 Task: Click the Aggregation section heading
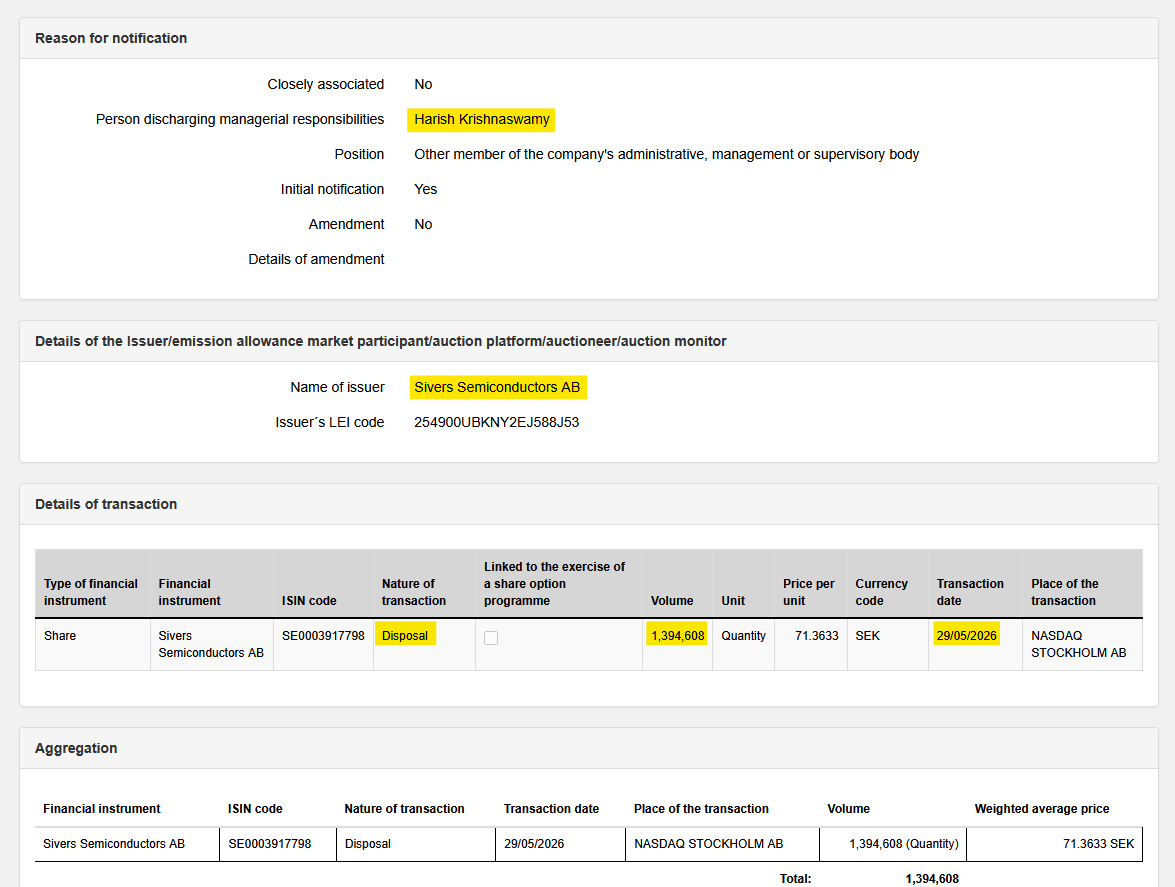tap(76, 748)
